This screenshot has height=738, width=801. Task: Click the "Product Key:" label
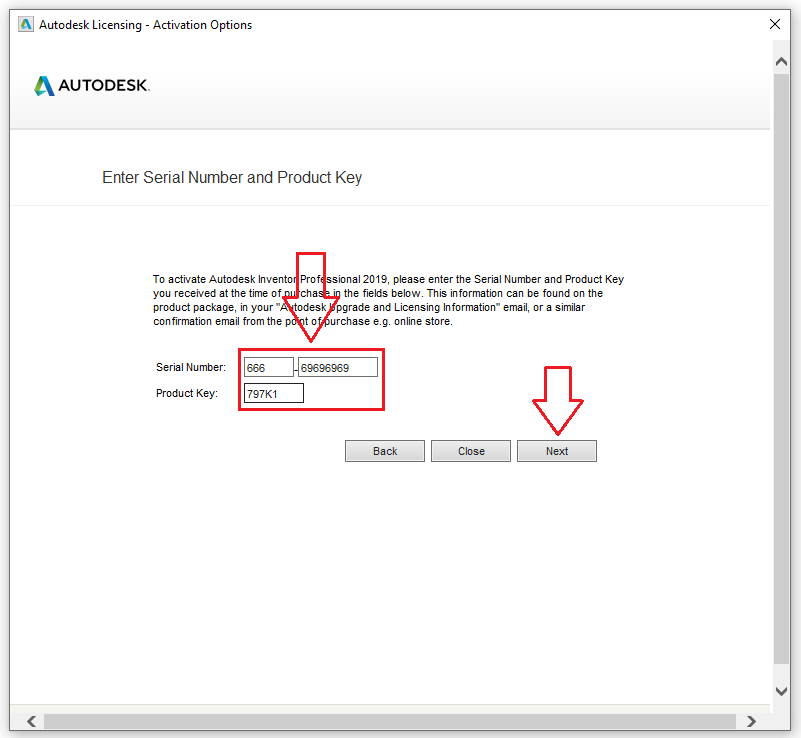click(187, 394)
